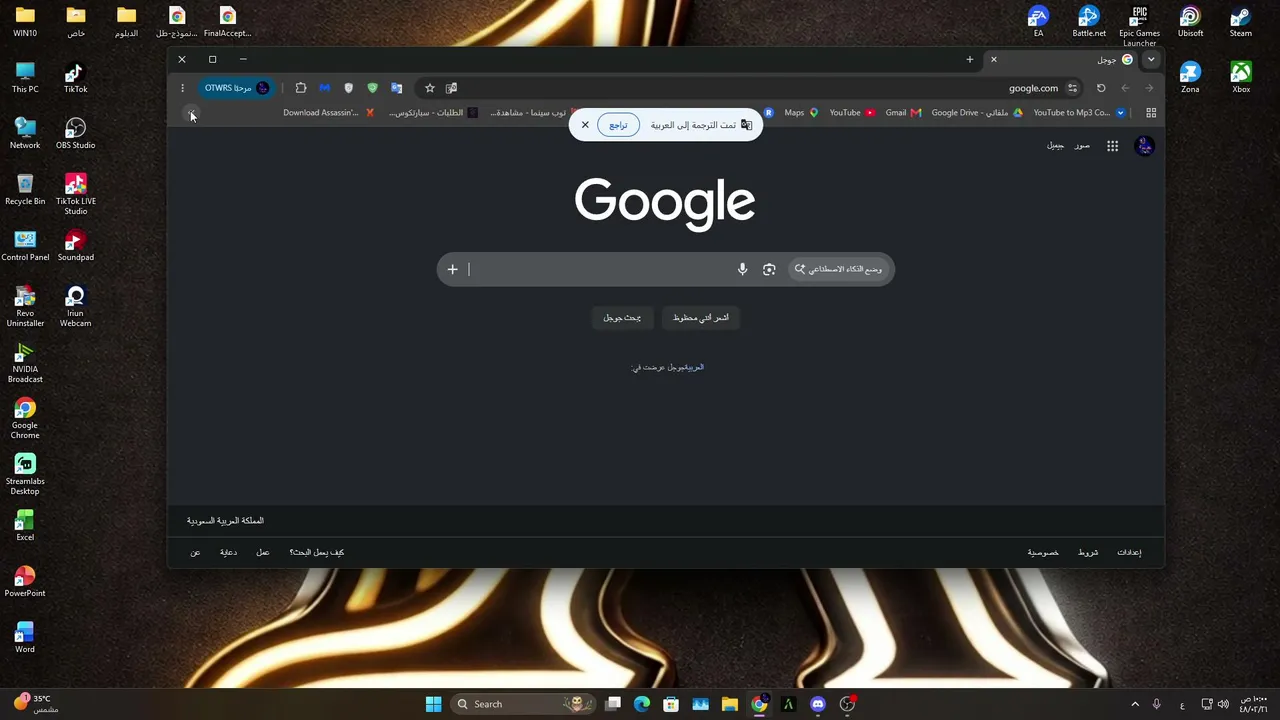1280x720 pixels.
Task: View site information icon
Action: point(1073,88)
